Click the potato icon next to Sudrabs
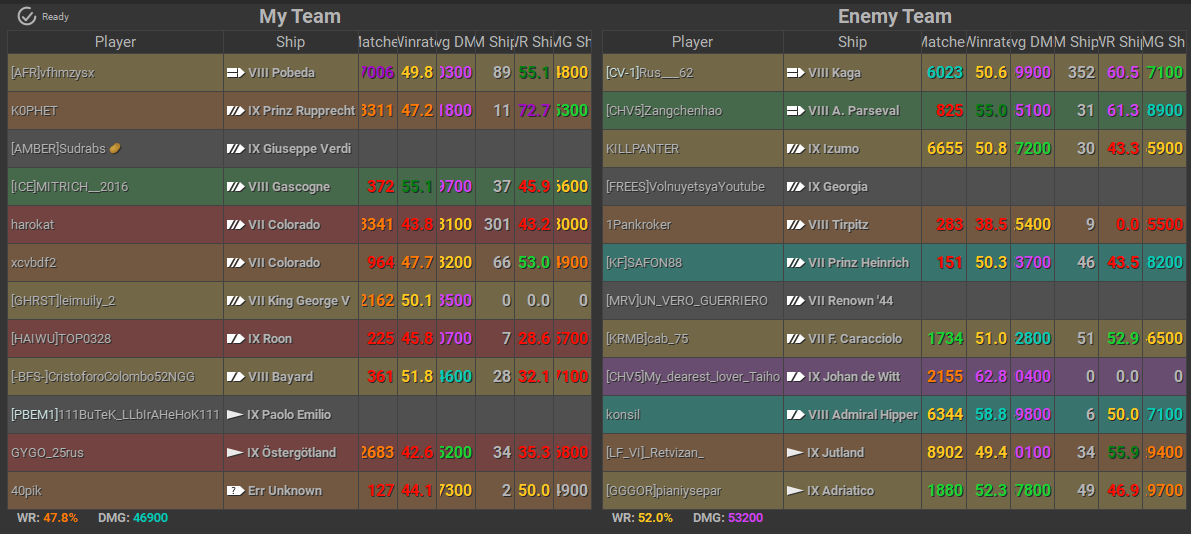The height and width of the screenshot is (534, 1191). pos(115,149)
